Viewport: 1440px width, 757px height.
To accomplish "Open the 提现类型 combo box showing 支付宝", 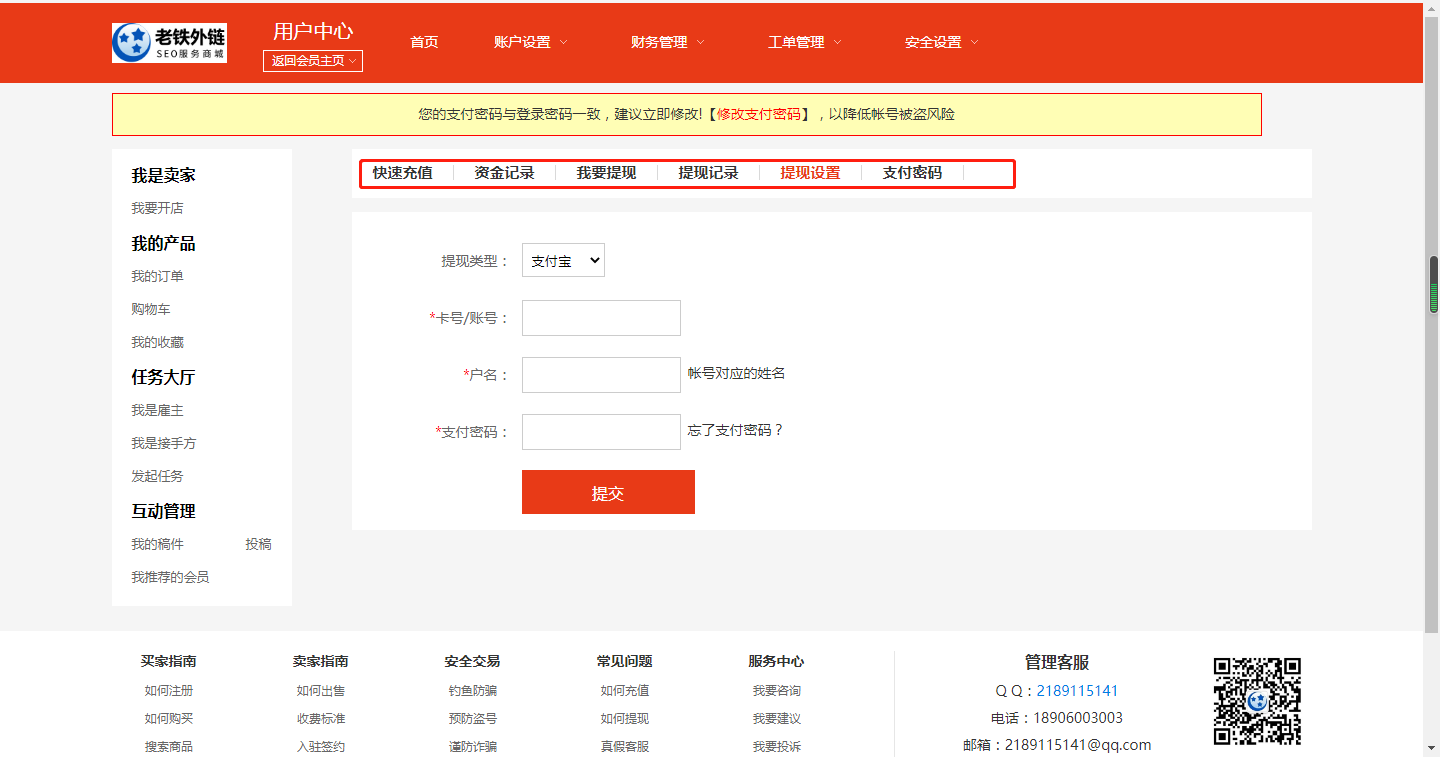I will tap(562, 259).
